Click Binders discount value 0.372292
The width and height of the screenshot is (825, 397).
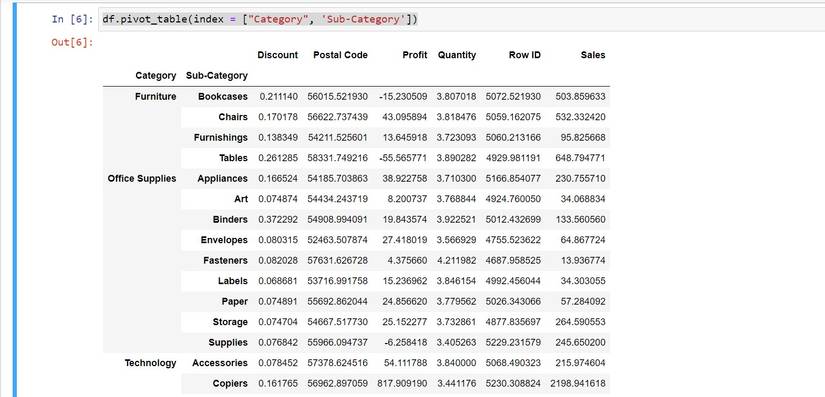point(278,220)
